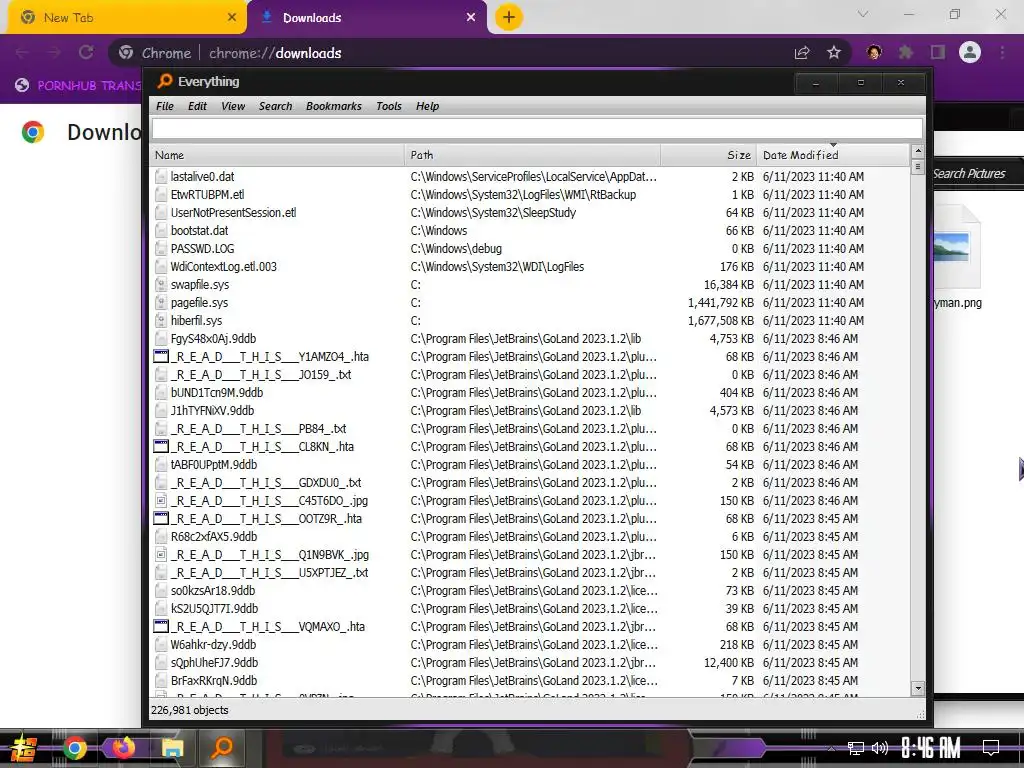Reload the Chrome page
Image resolution: width=1024 pixels, height=768 pixels.
tap(86, 52)
